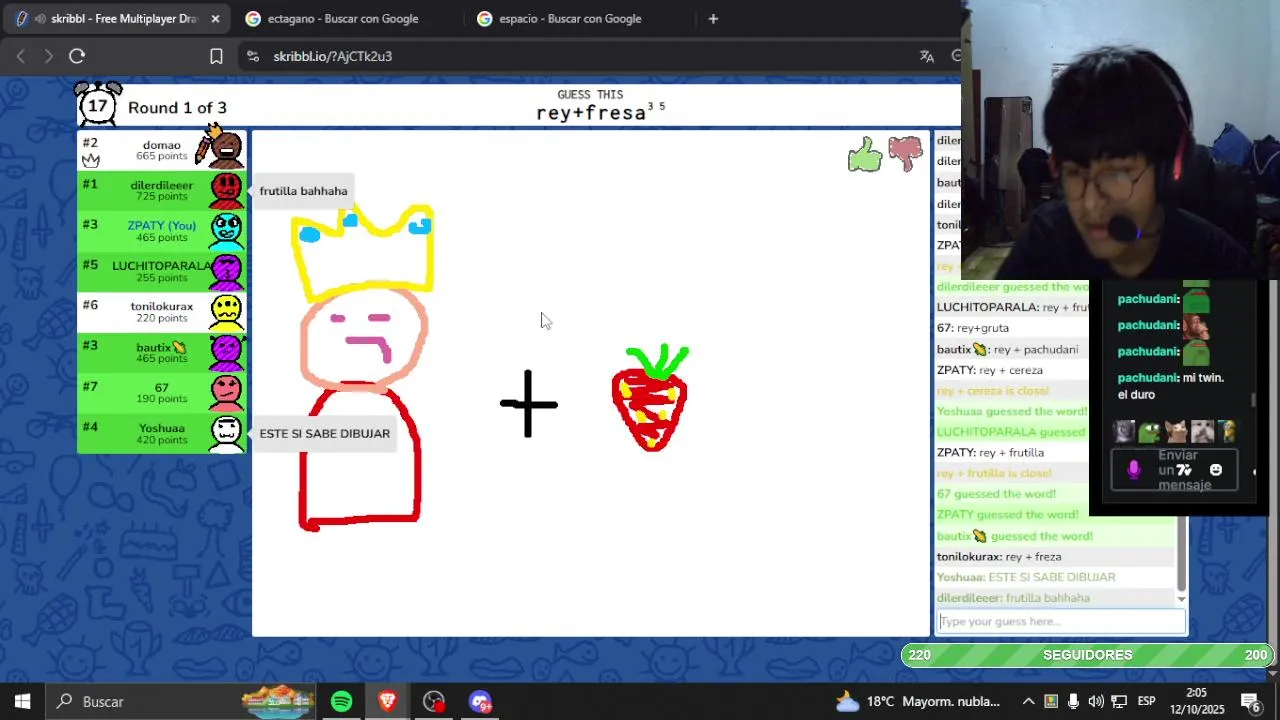Click domao's avatar in the player list
1280x720 pixels.
[224, 148]
